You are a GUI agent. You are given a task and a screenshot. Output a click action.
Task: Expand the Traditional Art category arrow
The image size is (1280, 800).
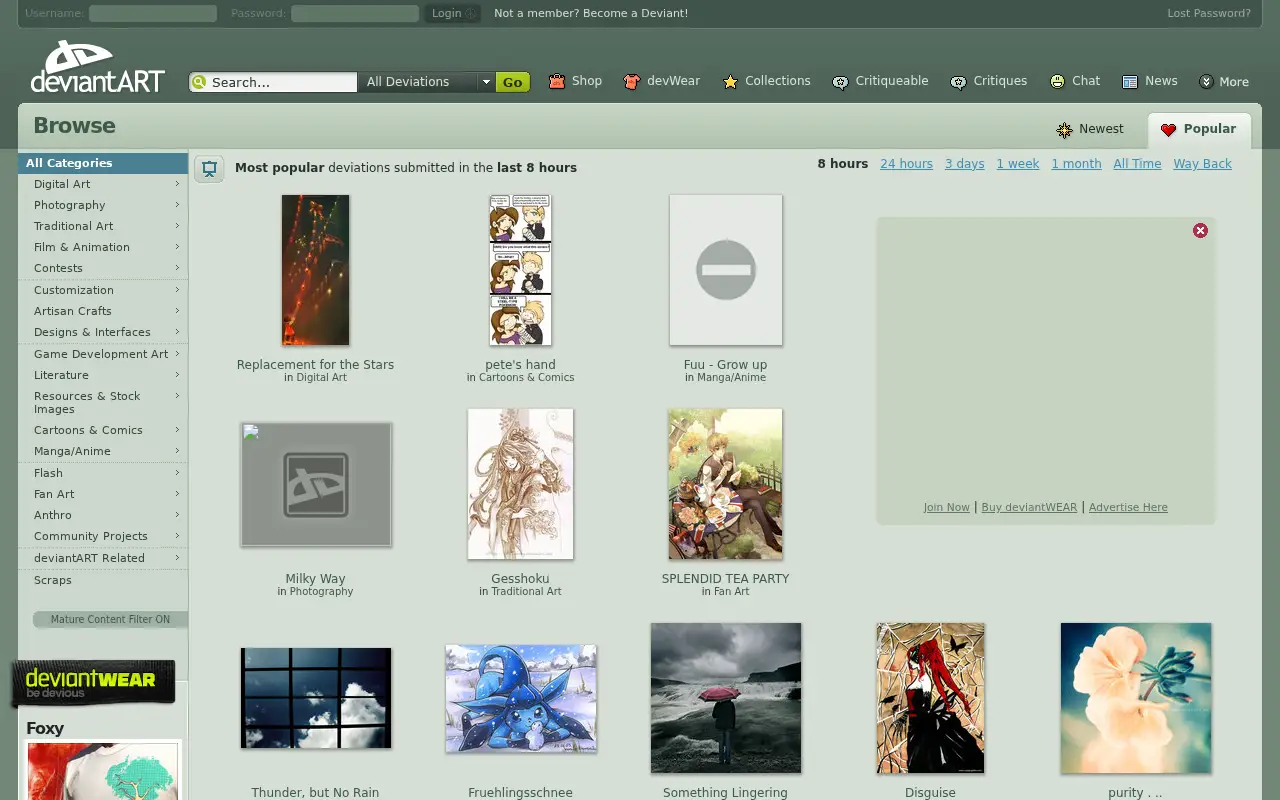coord(177,226)
